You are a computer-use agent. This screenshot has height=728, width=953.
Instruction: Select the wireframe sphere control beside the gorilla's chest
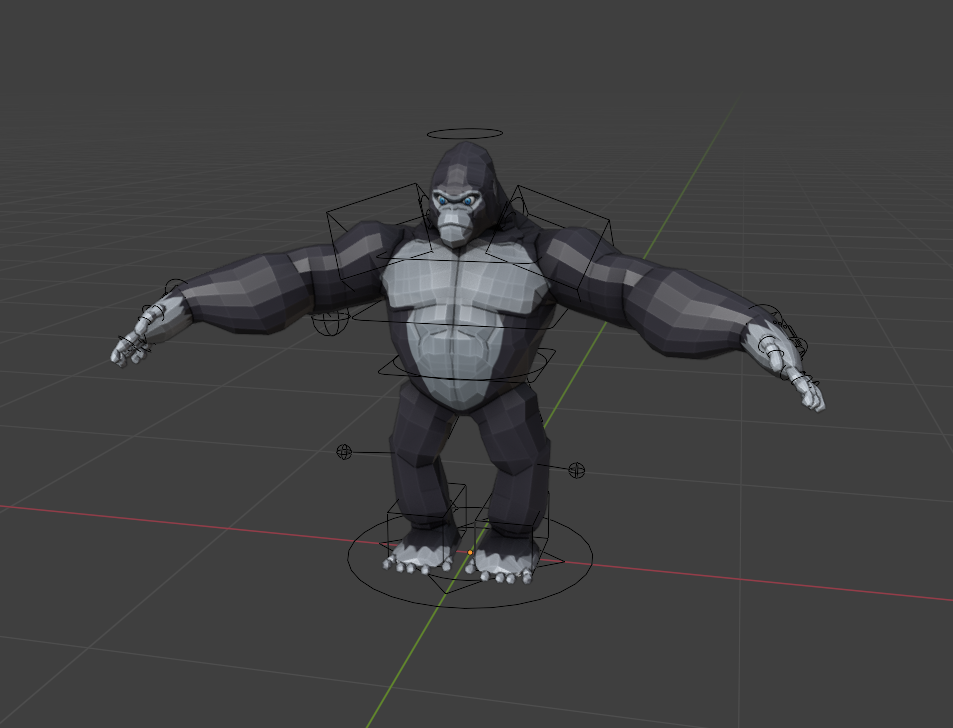[x=331, y=322]
